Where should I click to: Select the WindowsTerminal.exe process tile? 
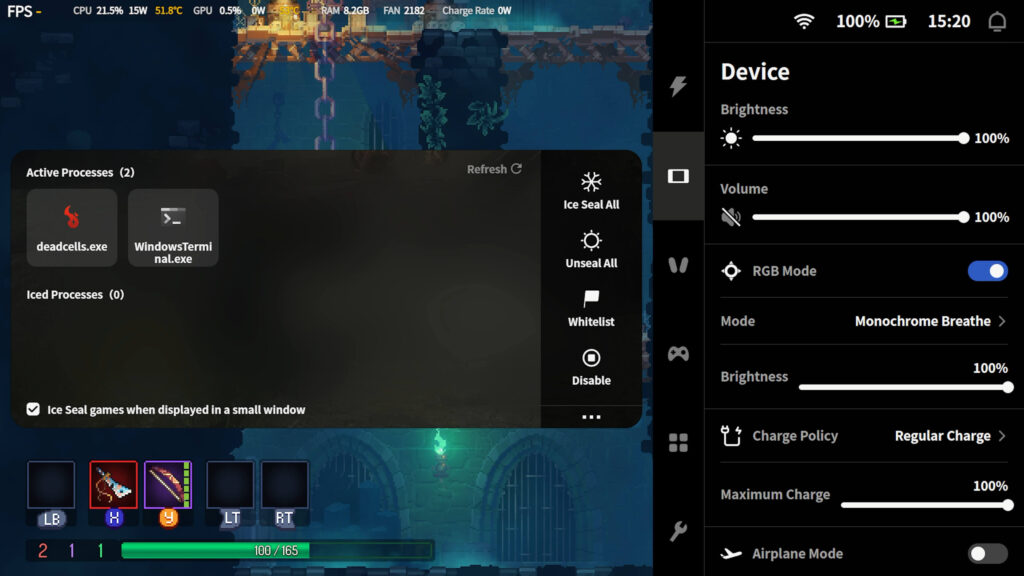[173, 227]
